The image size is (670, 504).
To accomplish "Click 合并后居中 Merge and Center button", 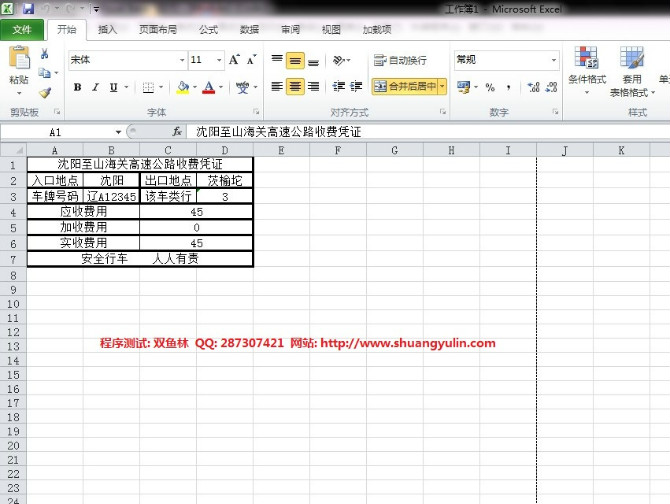I will [405, 87].
